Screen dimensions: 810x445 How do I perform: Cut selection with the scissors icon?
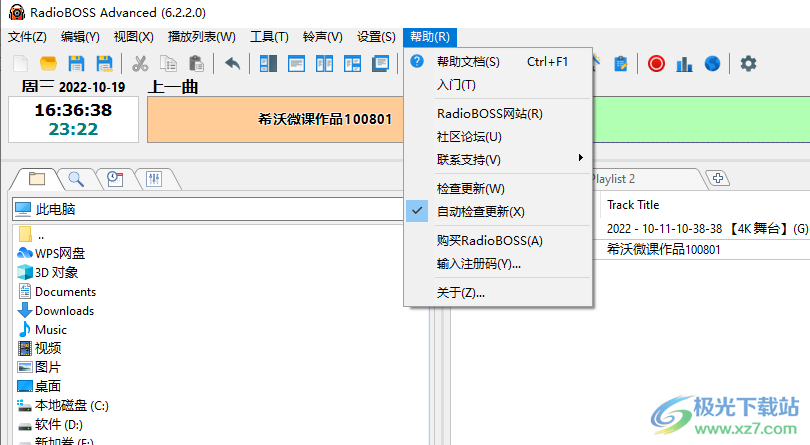pos(140,64)
